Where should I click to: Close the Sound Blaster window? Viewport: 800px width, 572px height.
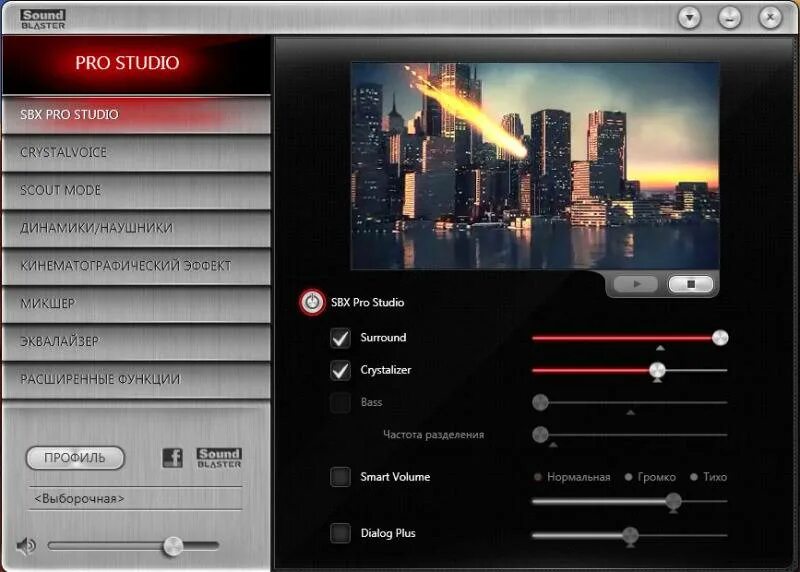point(770,18)
